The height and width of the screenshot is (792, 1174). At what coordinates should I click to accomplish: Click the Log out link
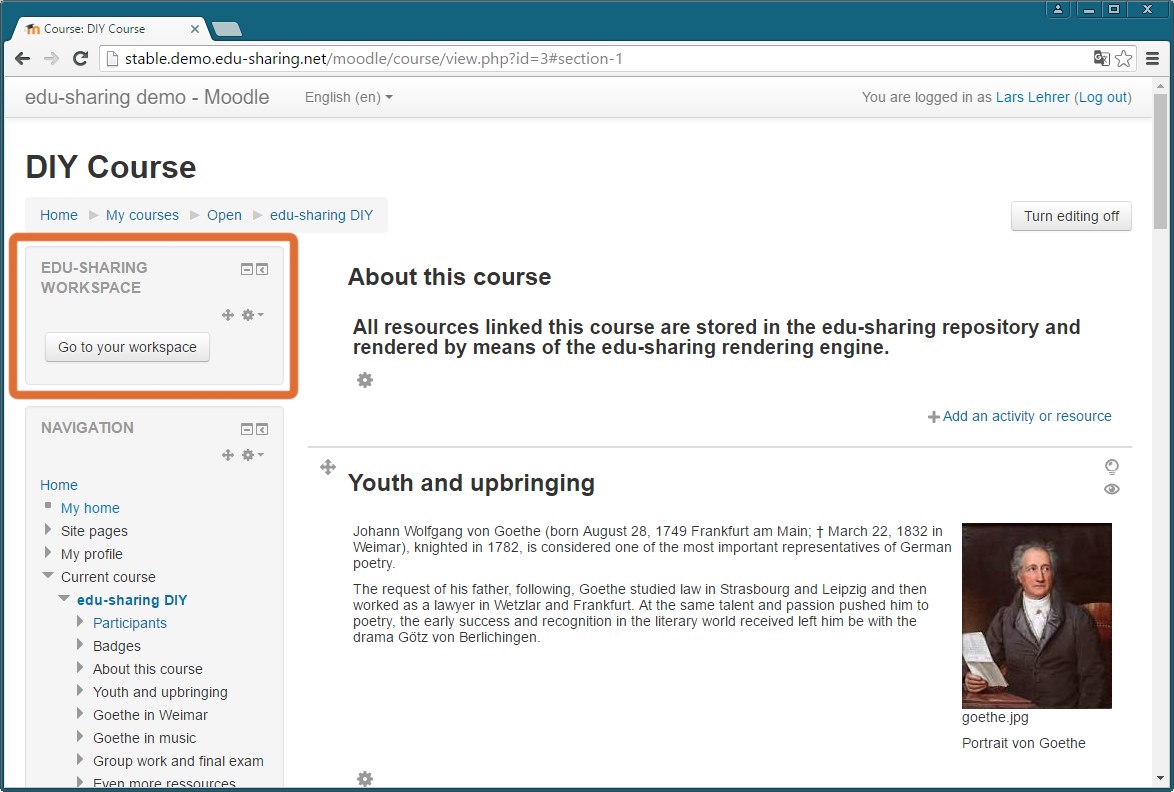pos(1103,97)
